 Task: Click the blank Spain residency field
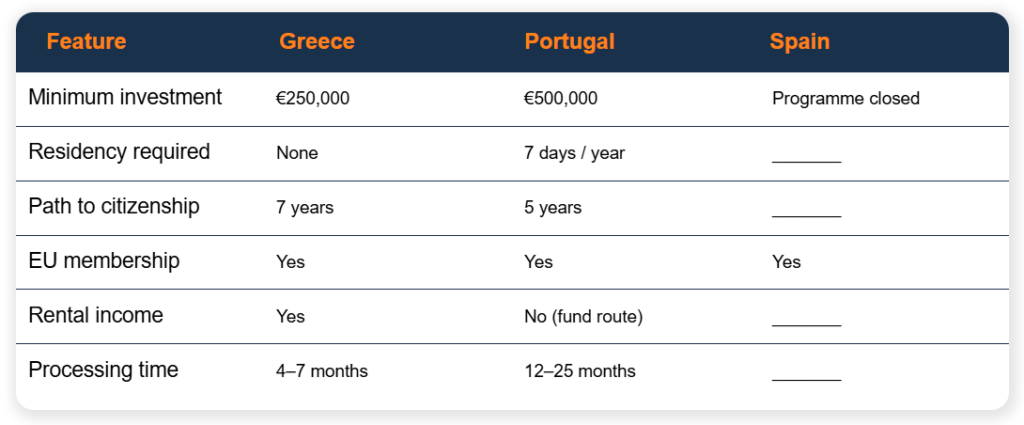click(x=807, y=159)
